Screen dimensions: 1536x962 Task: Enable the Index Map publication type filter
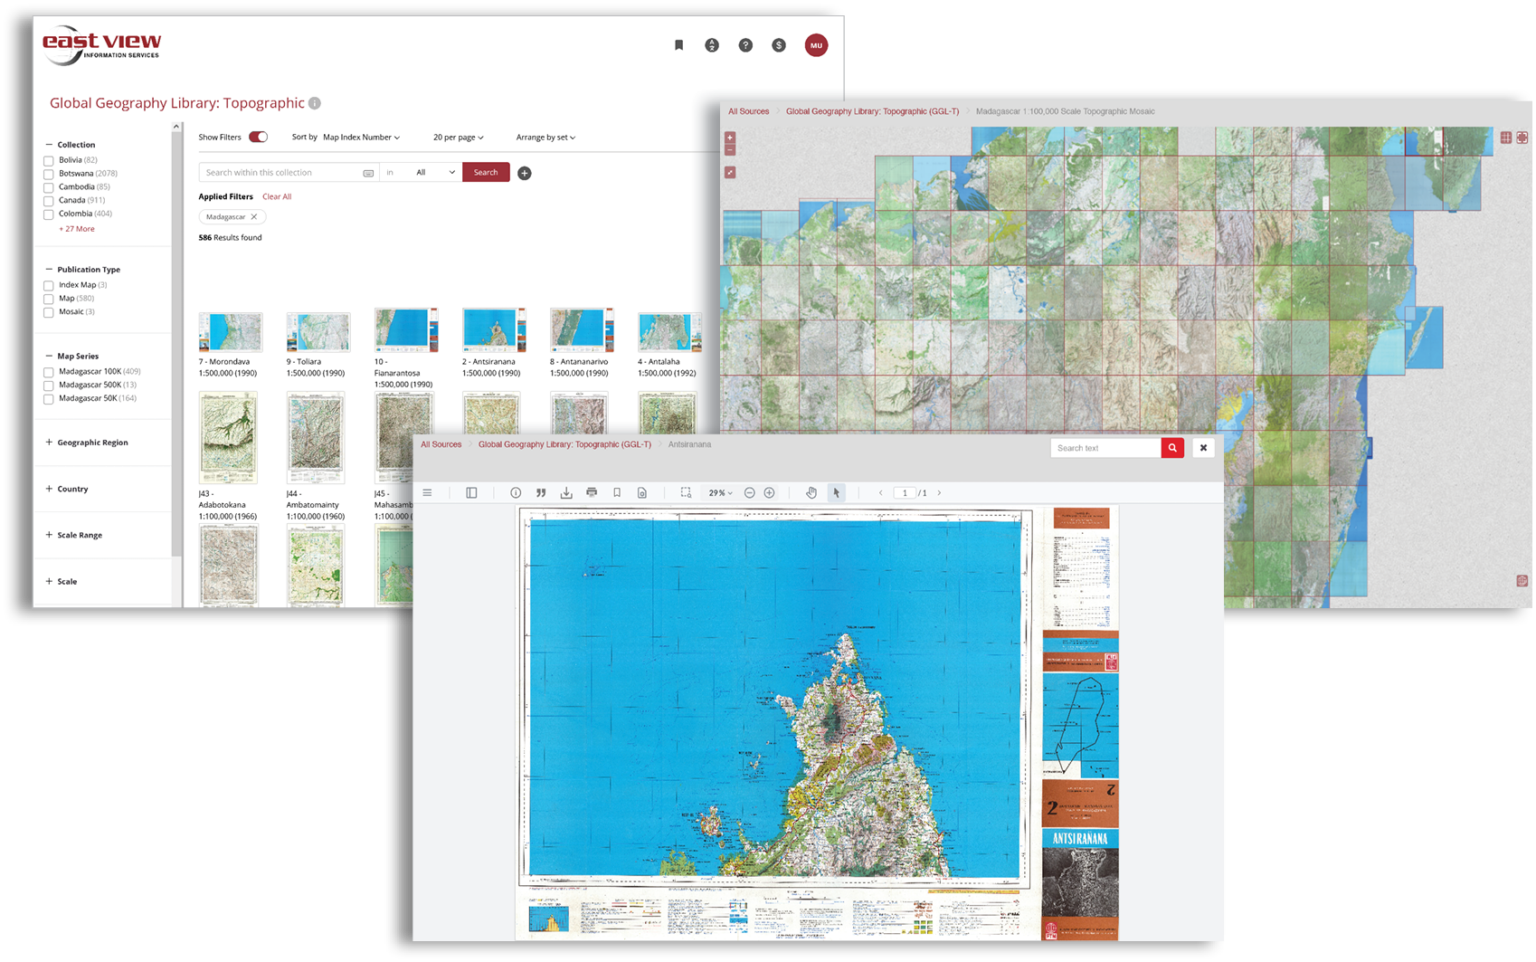tap(47, 284)
